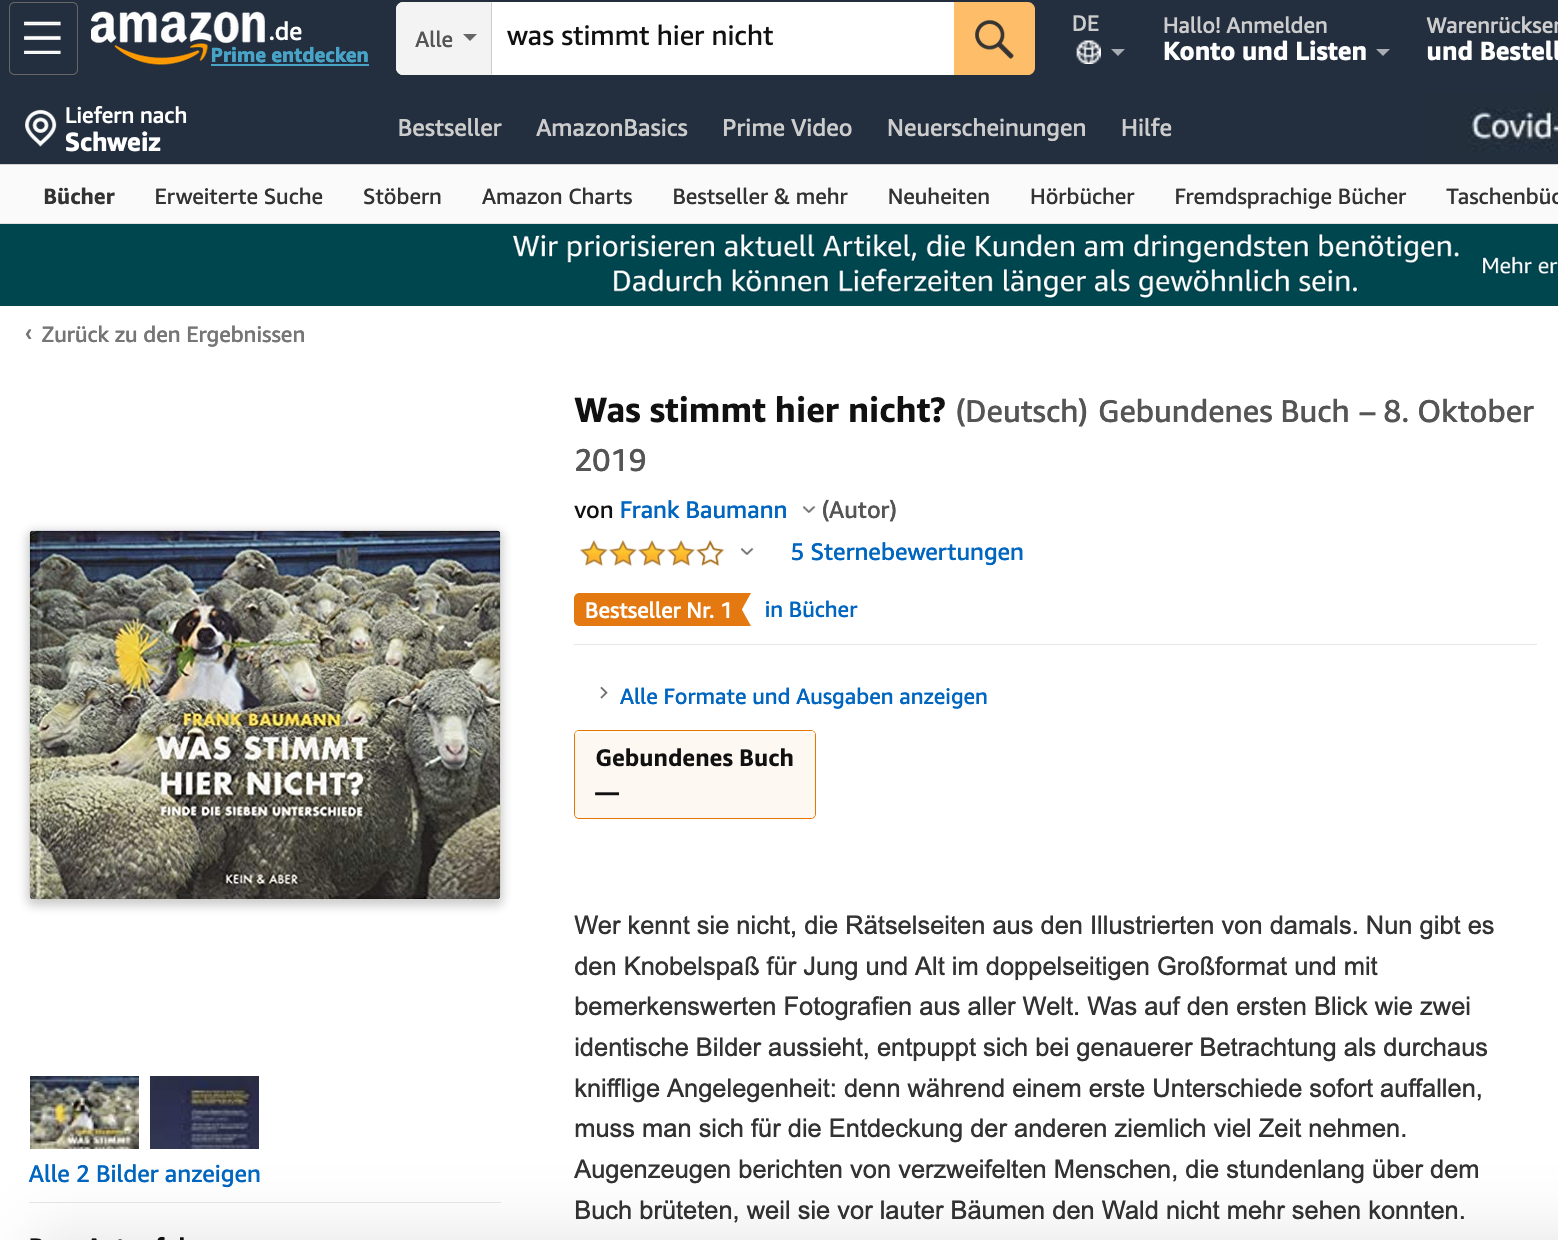Open the Alle search category dropdown
The width and height of the screenshot is (1558, 1240).
[444, 39]
